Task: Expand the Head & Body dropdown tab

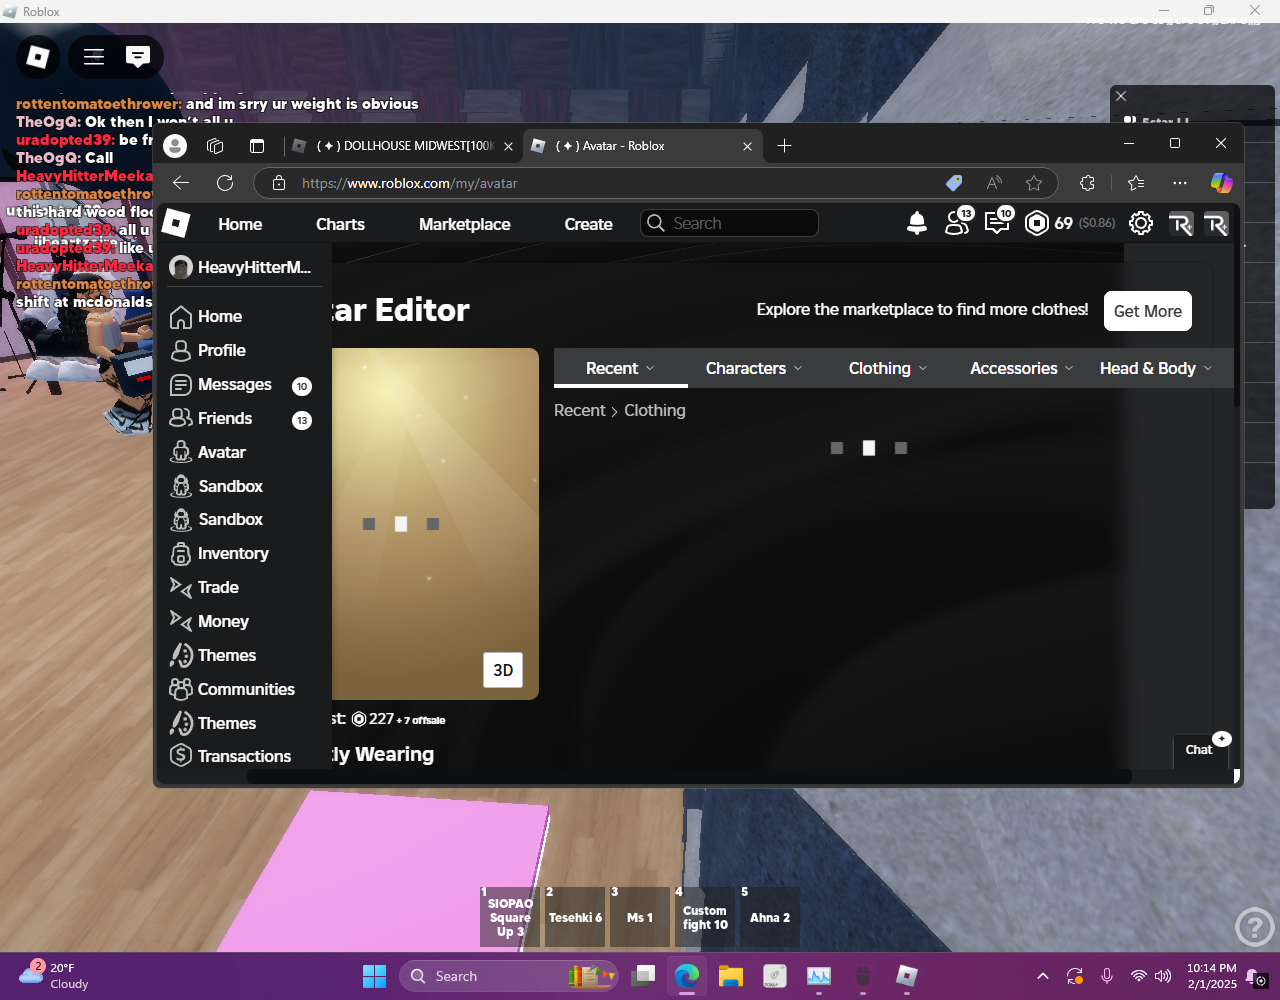Action: pyautogui.click(x=1156, y=368)
